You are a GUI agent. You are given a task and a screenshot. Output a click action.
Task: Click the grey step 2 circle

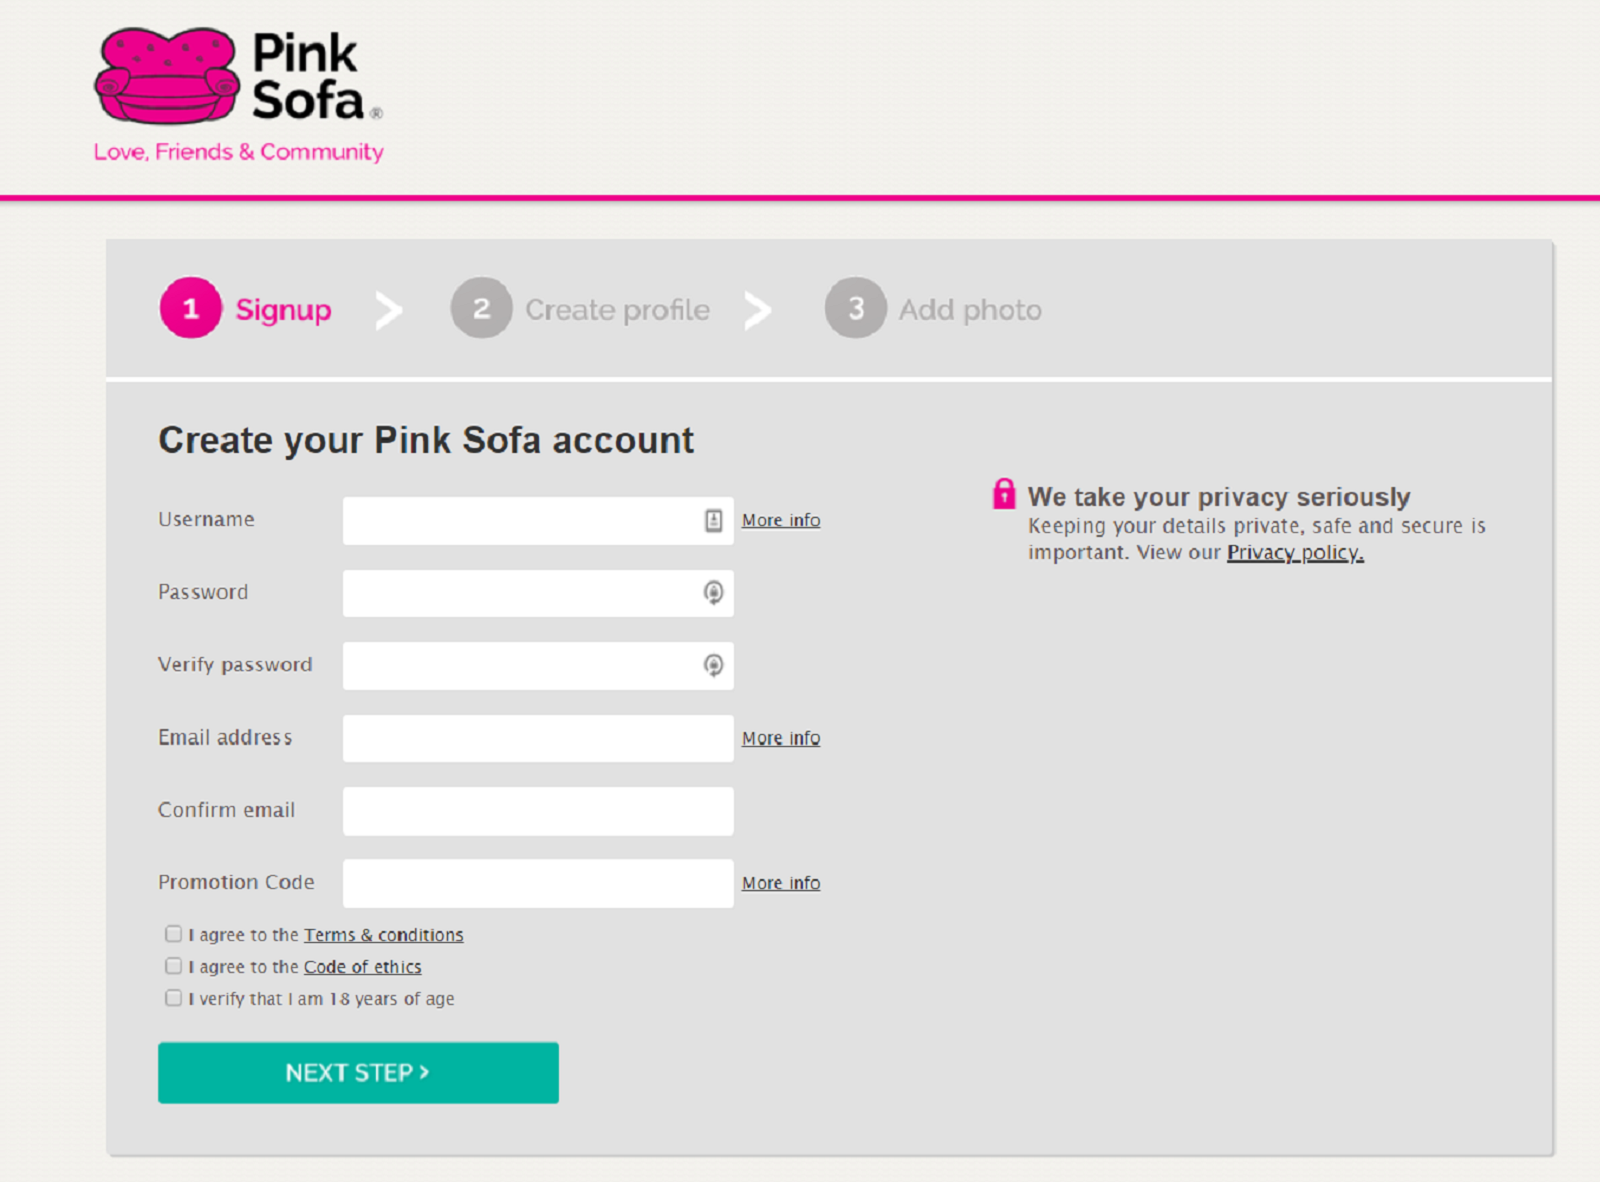click(x=481, y=308)
